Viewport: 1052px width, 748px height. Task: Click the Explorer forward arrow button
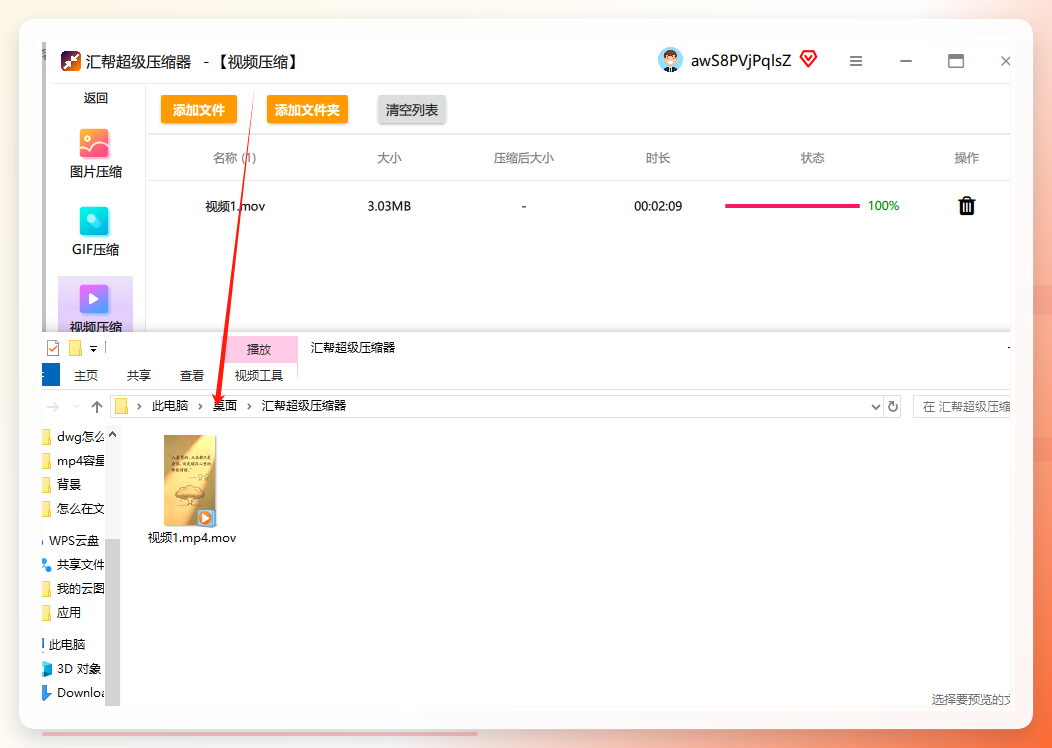point(53,407)
